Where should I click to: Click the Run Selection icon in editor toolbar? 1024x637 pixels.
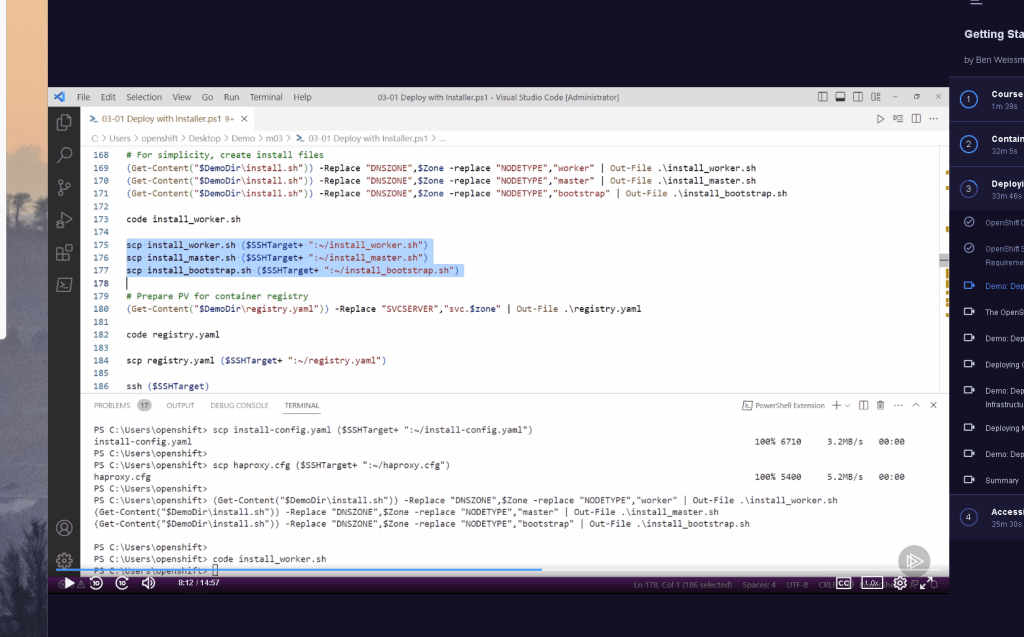899,119
